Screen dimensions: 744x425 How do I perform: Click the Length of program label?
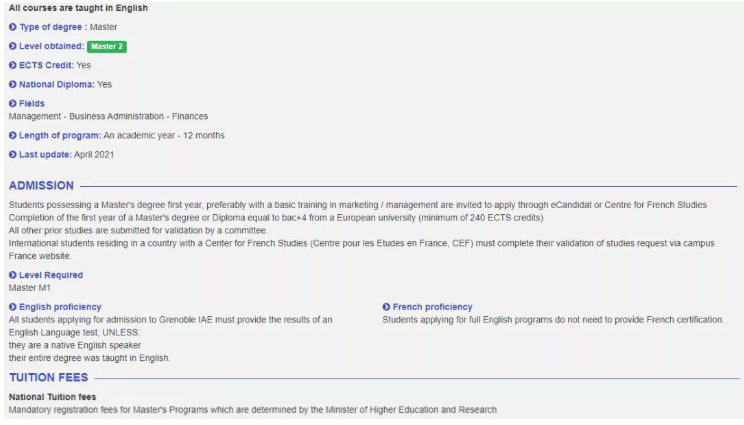point(60,135)
